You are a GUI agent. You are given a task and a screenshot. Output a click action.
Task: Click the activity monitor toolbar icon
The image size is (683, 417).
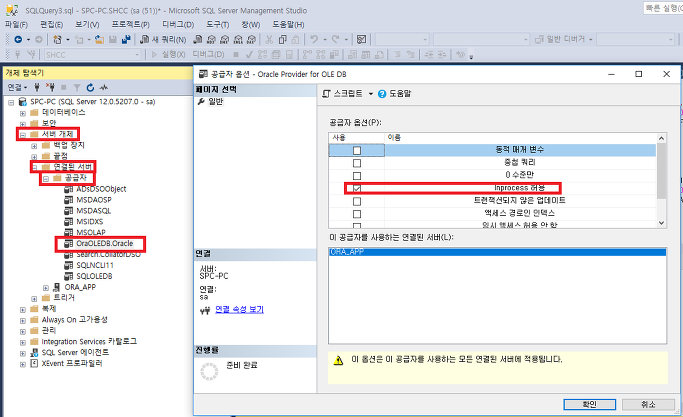pyautogui.click(x=361, y=40)
